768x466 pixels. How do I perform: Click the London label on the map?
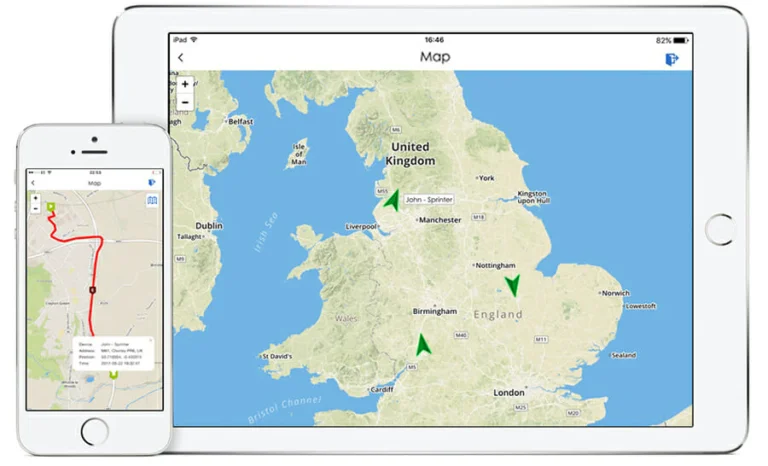click(x=509, y=393)
